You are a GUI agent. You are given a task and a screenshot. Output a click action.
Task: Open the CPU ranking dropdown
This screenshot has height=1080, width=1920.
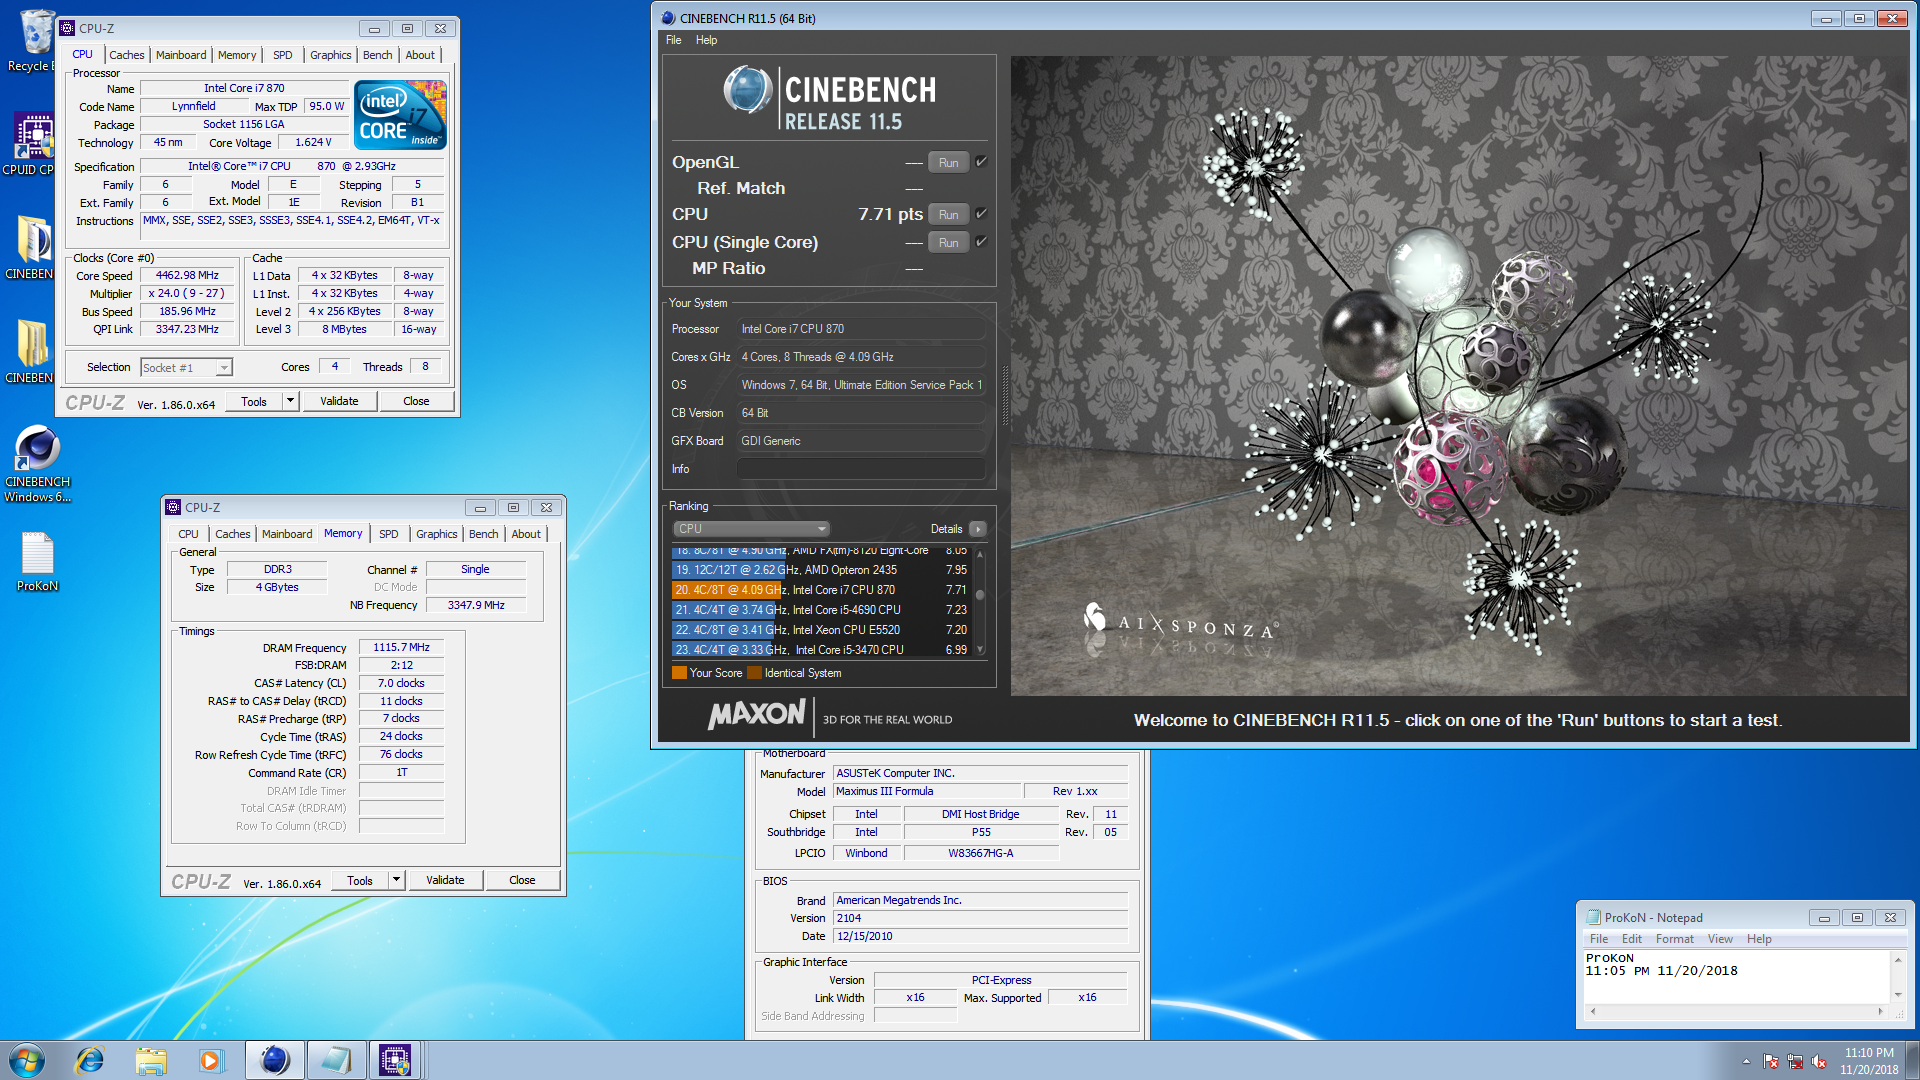[x=751, y=529]
